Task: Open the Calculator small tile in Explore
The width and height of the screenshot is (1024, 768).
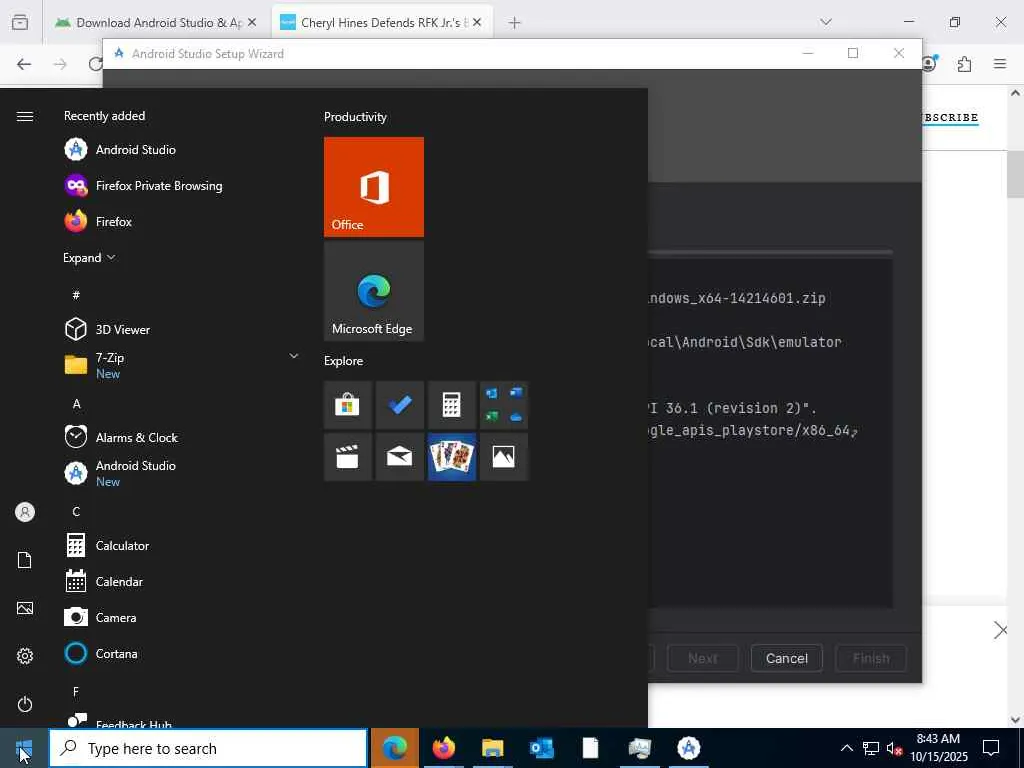Action: (451, 405)
